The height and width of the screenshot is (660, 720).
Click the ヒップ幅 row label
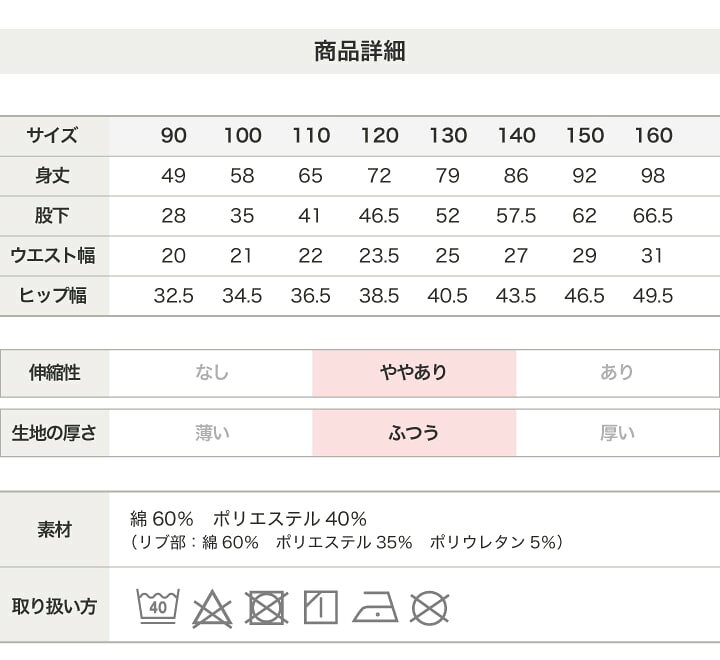(54, 295)
